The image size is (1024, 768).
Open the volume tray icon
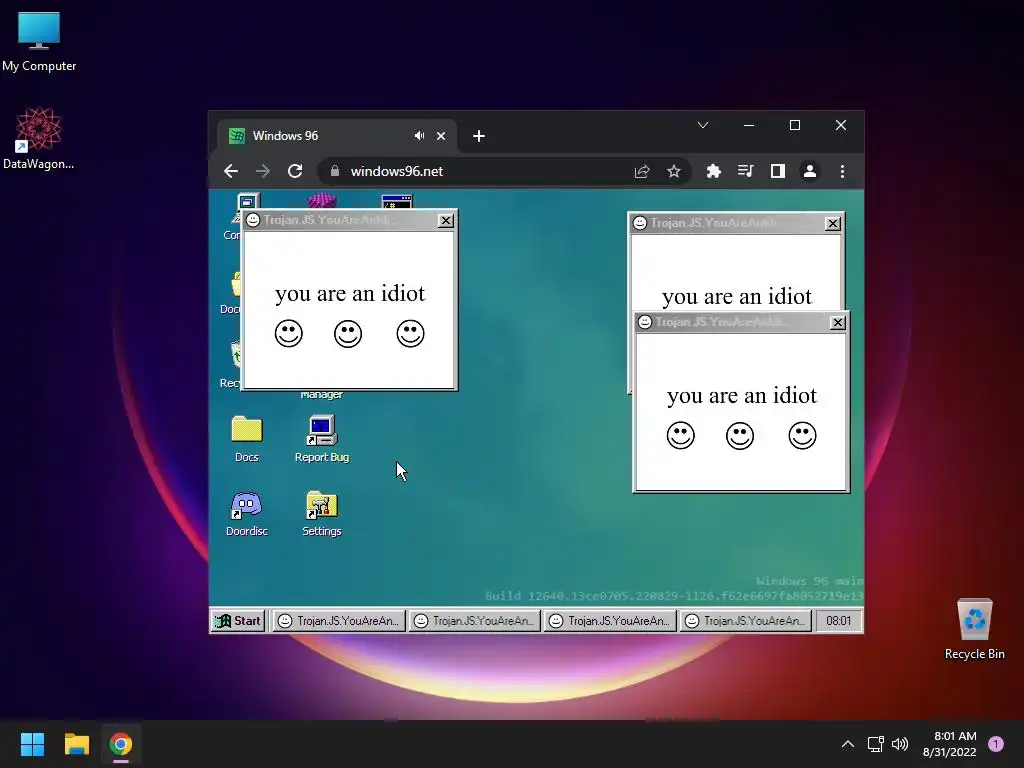tap(900, 744)
